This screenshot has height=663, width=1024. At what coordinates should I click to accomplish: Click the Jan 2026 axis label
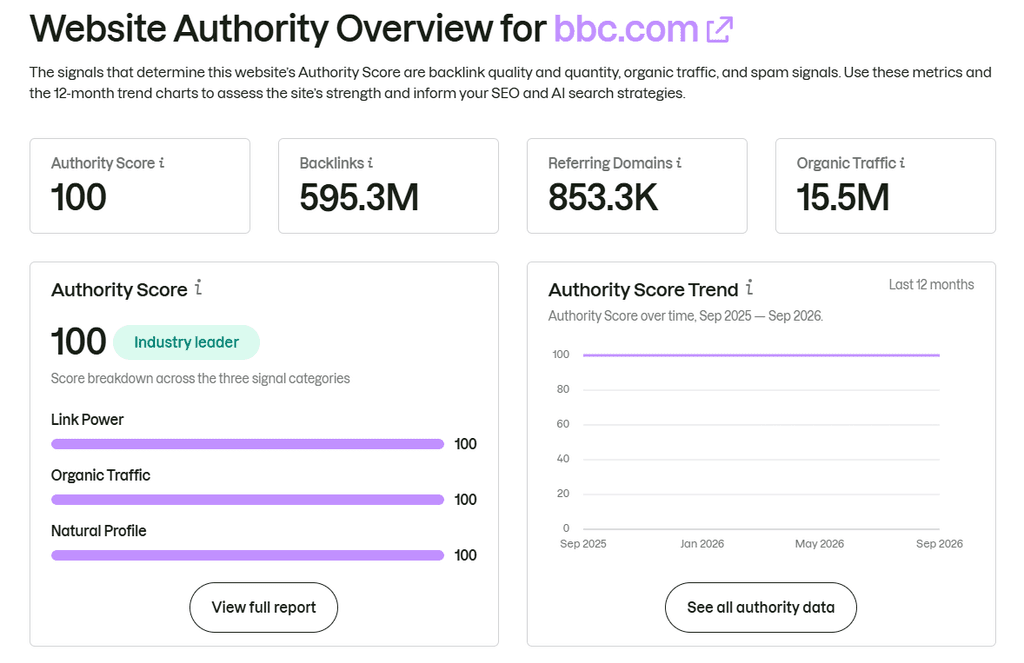coord(702,543)
